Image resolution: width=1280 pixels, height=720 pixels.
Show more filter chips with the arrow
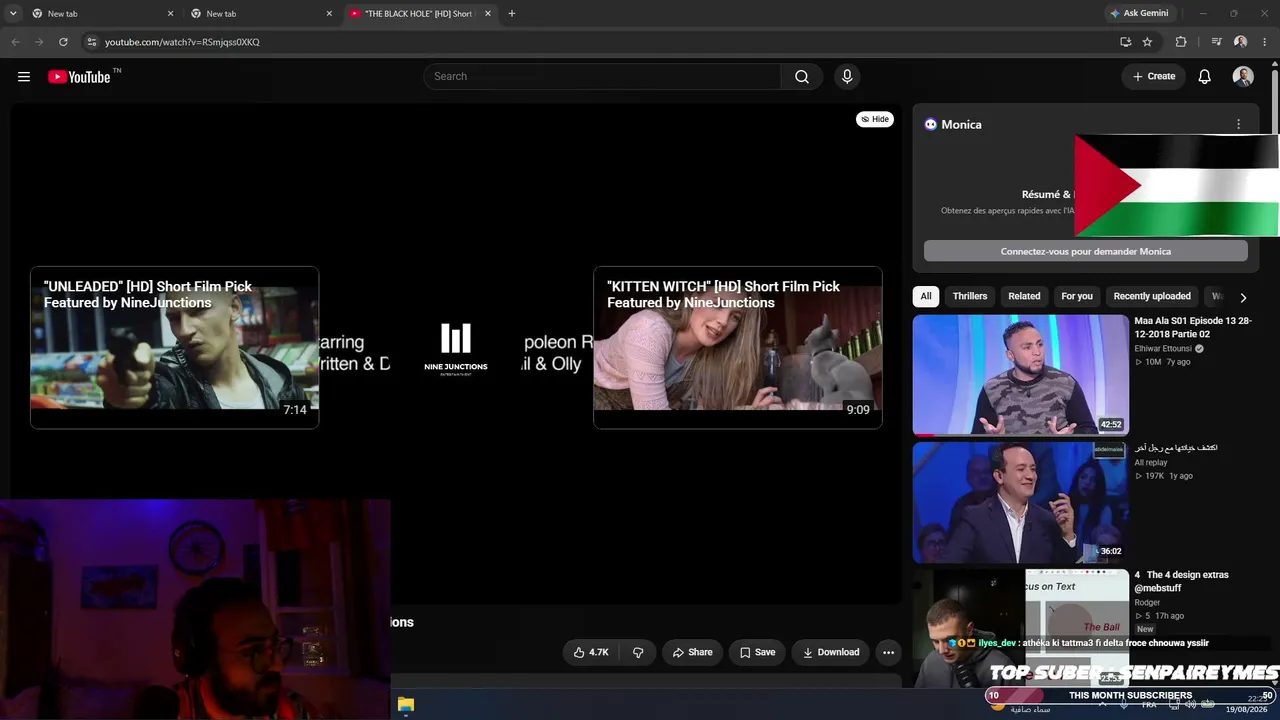pyautogui.click(x=1243, y=297)
